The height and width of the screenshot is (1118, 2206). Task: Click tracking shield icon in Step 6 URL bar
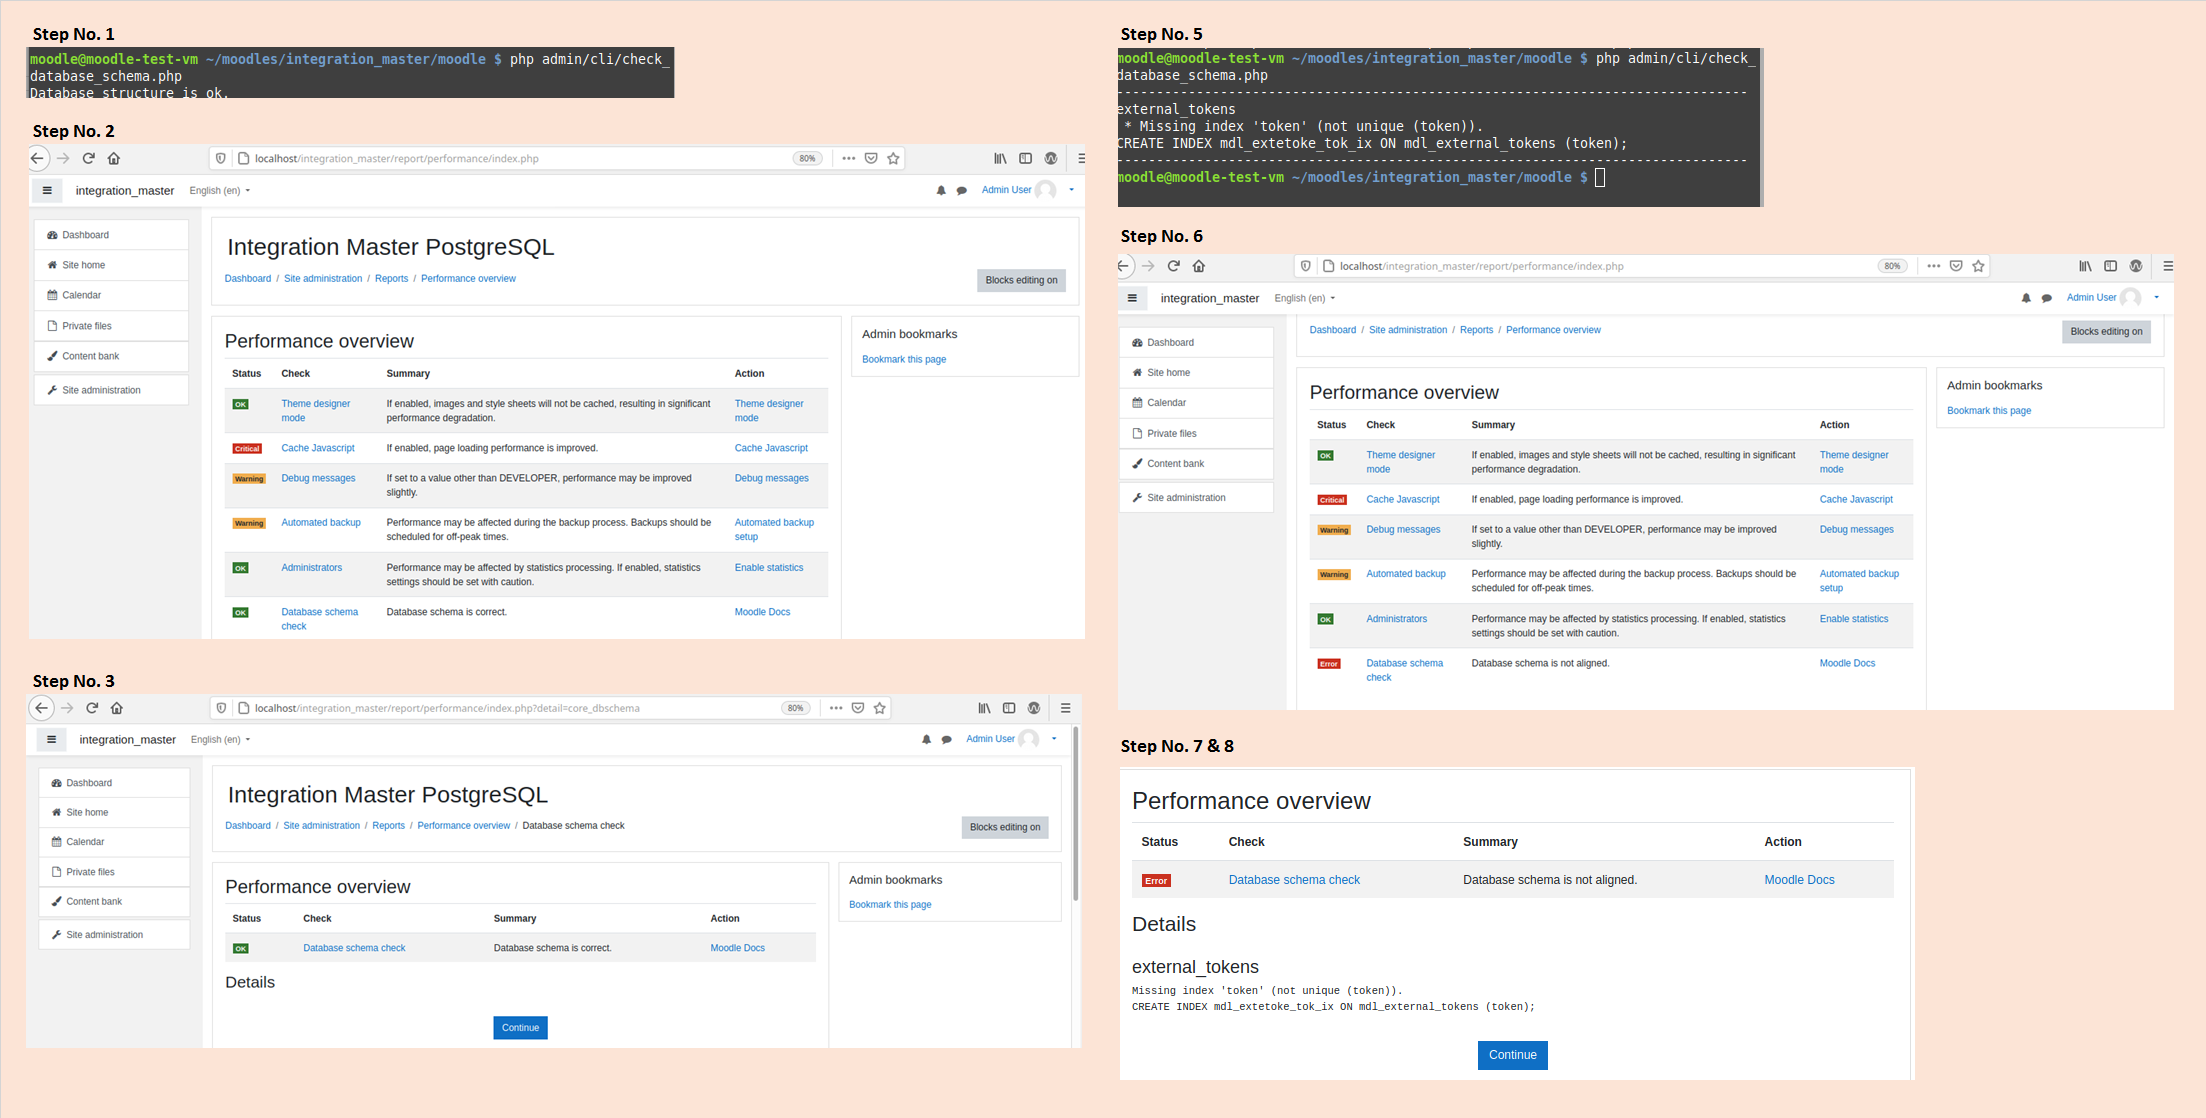(1305, 266)
